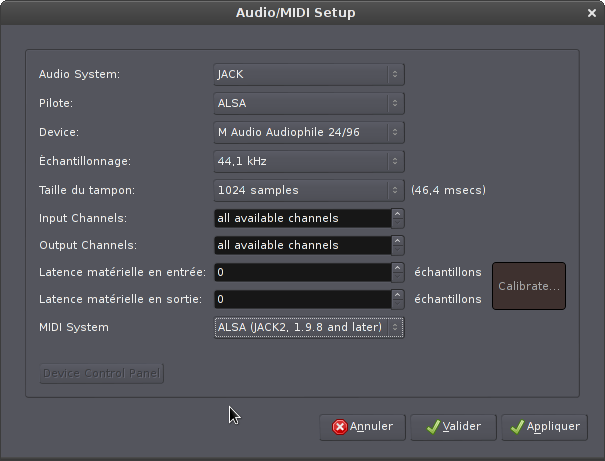Screen dimensions: 605x461
Task: Adjust the input latency spinner arrows
Action: tap(398, 272)
